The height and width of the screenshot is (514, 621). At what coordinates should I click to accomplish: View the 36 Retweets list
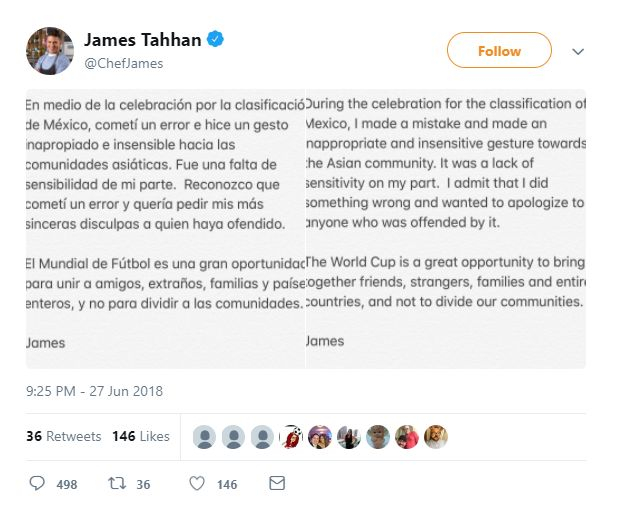tap(64, 436)
